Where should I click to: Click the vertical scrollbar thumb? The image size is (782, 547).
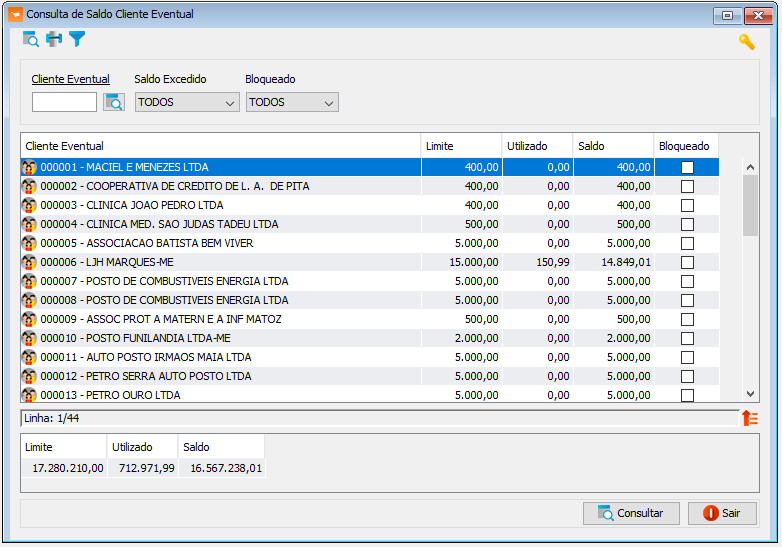(750, 205)
